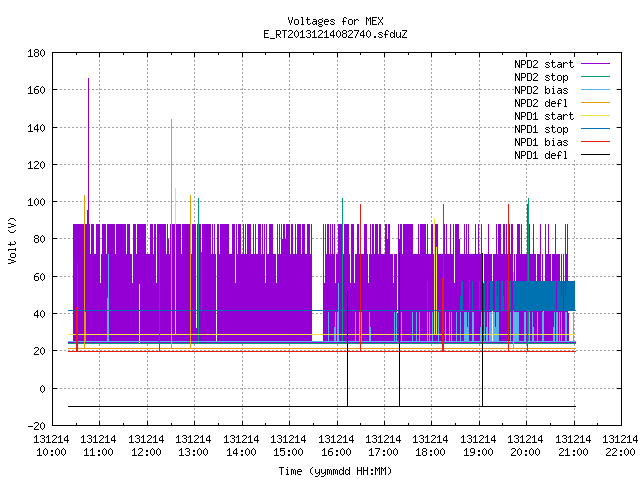Click the 100 y-axis tick value
The width and height of the screenshot is (640, 480).
coord(36,202)
